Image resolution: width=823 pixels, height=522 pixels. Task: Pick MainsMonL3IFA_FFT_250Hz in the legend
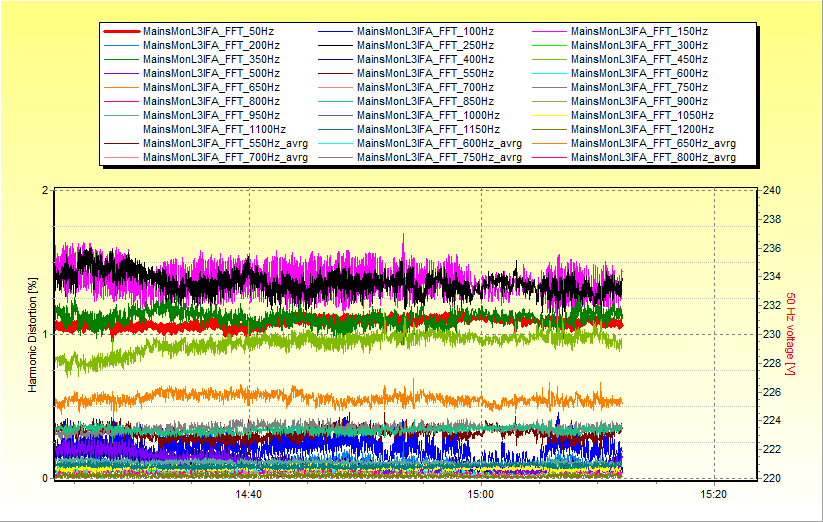[424, 45]
